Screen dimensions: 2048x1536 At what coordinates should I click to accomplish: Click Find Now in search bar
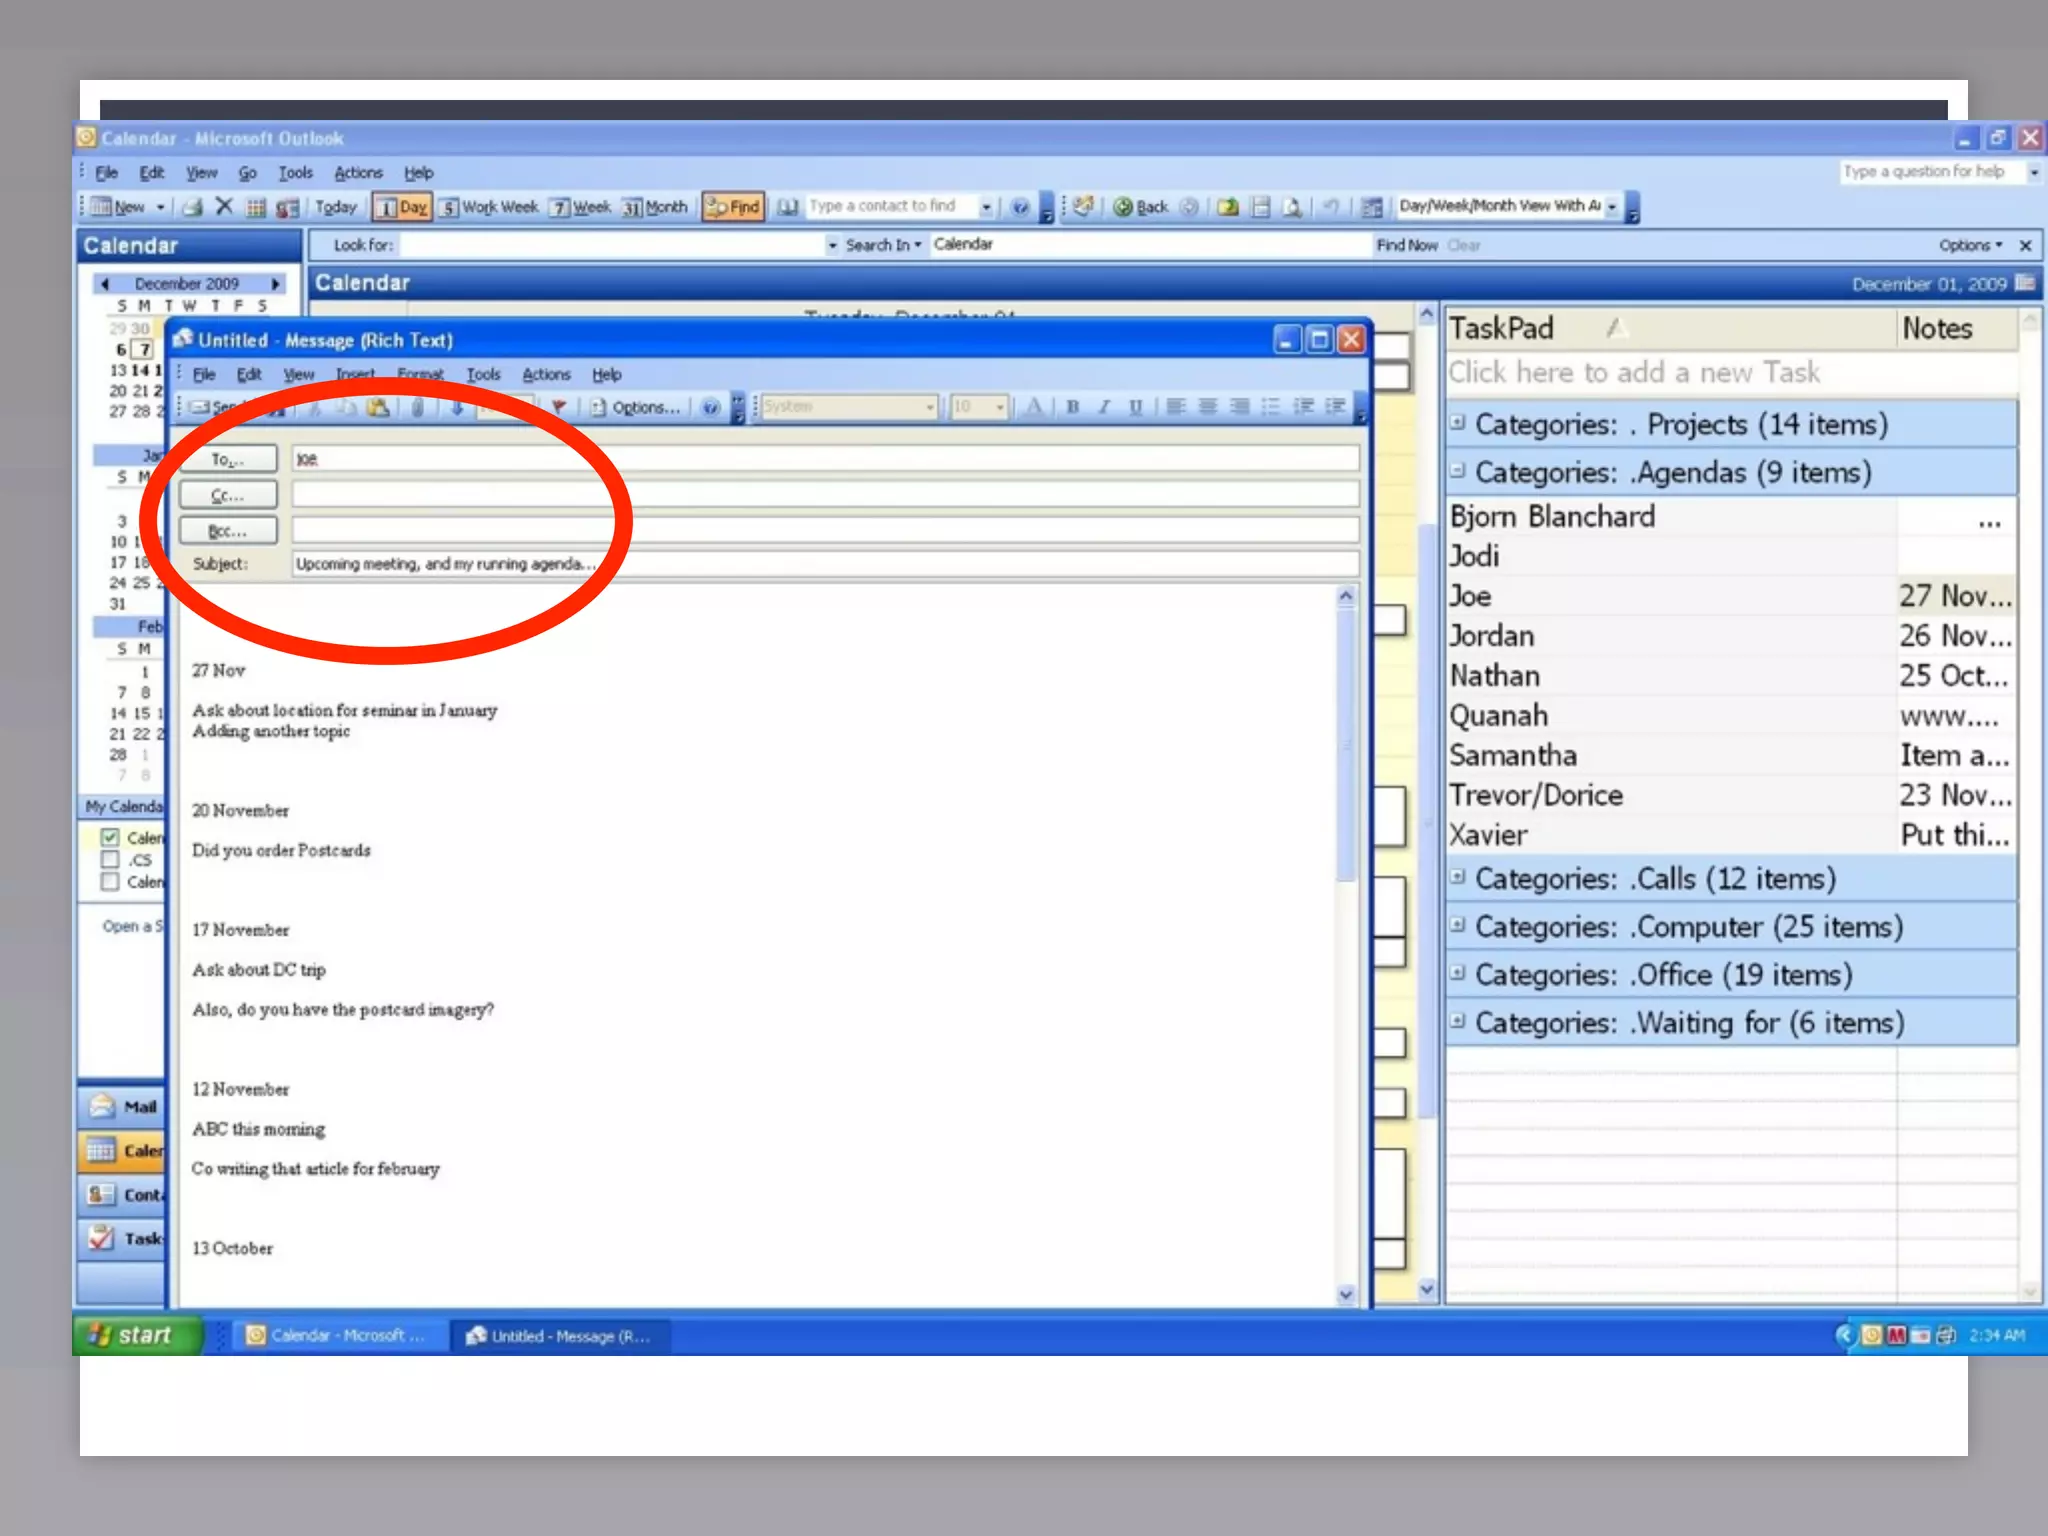click(1406, 246)
